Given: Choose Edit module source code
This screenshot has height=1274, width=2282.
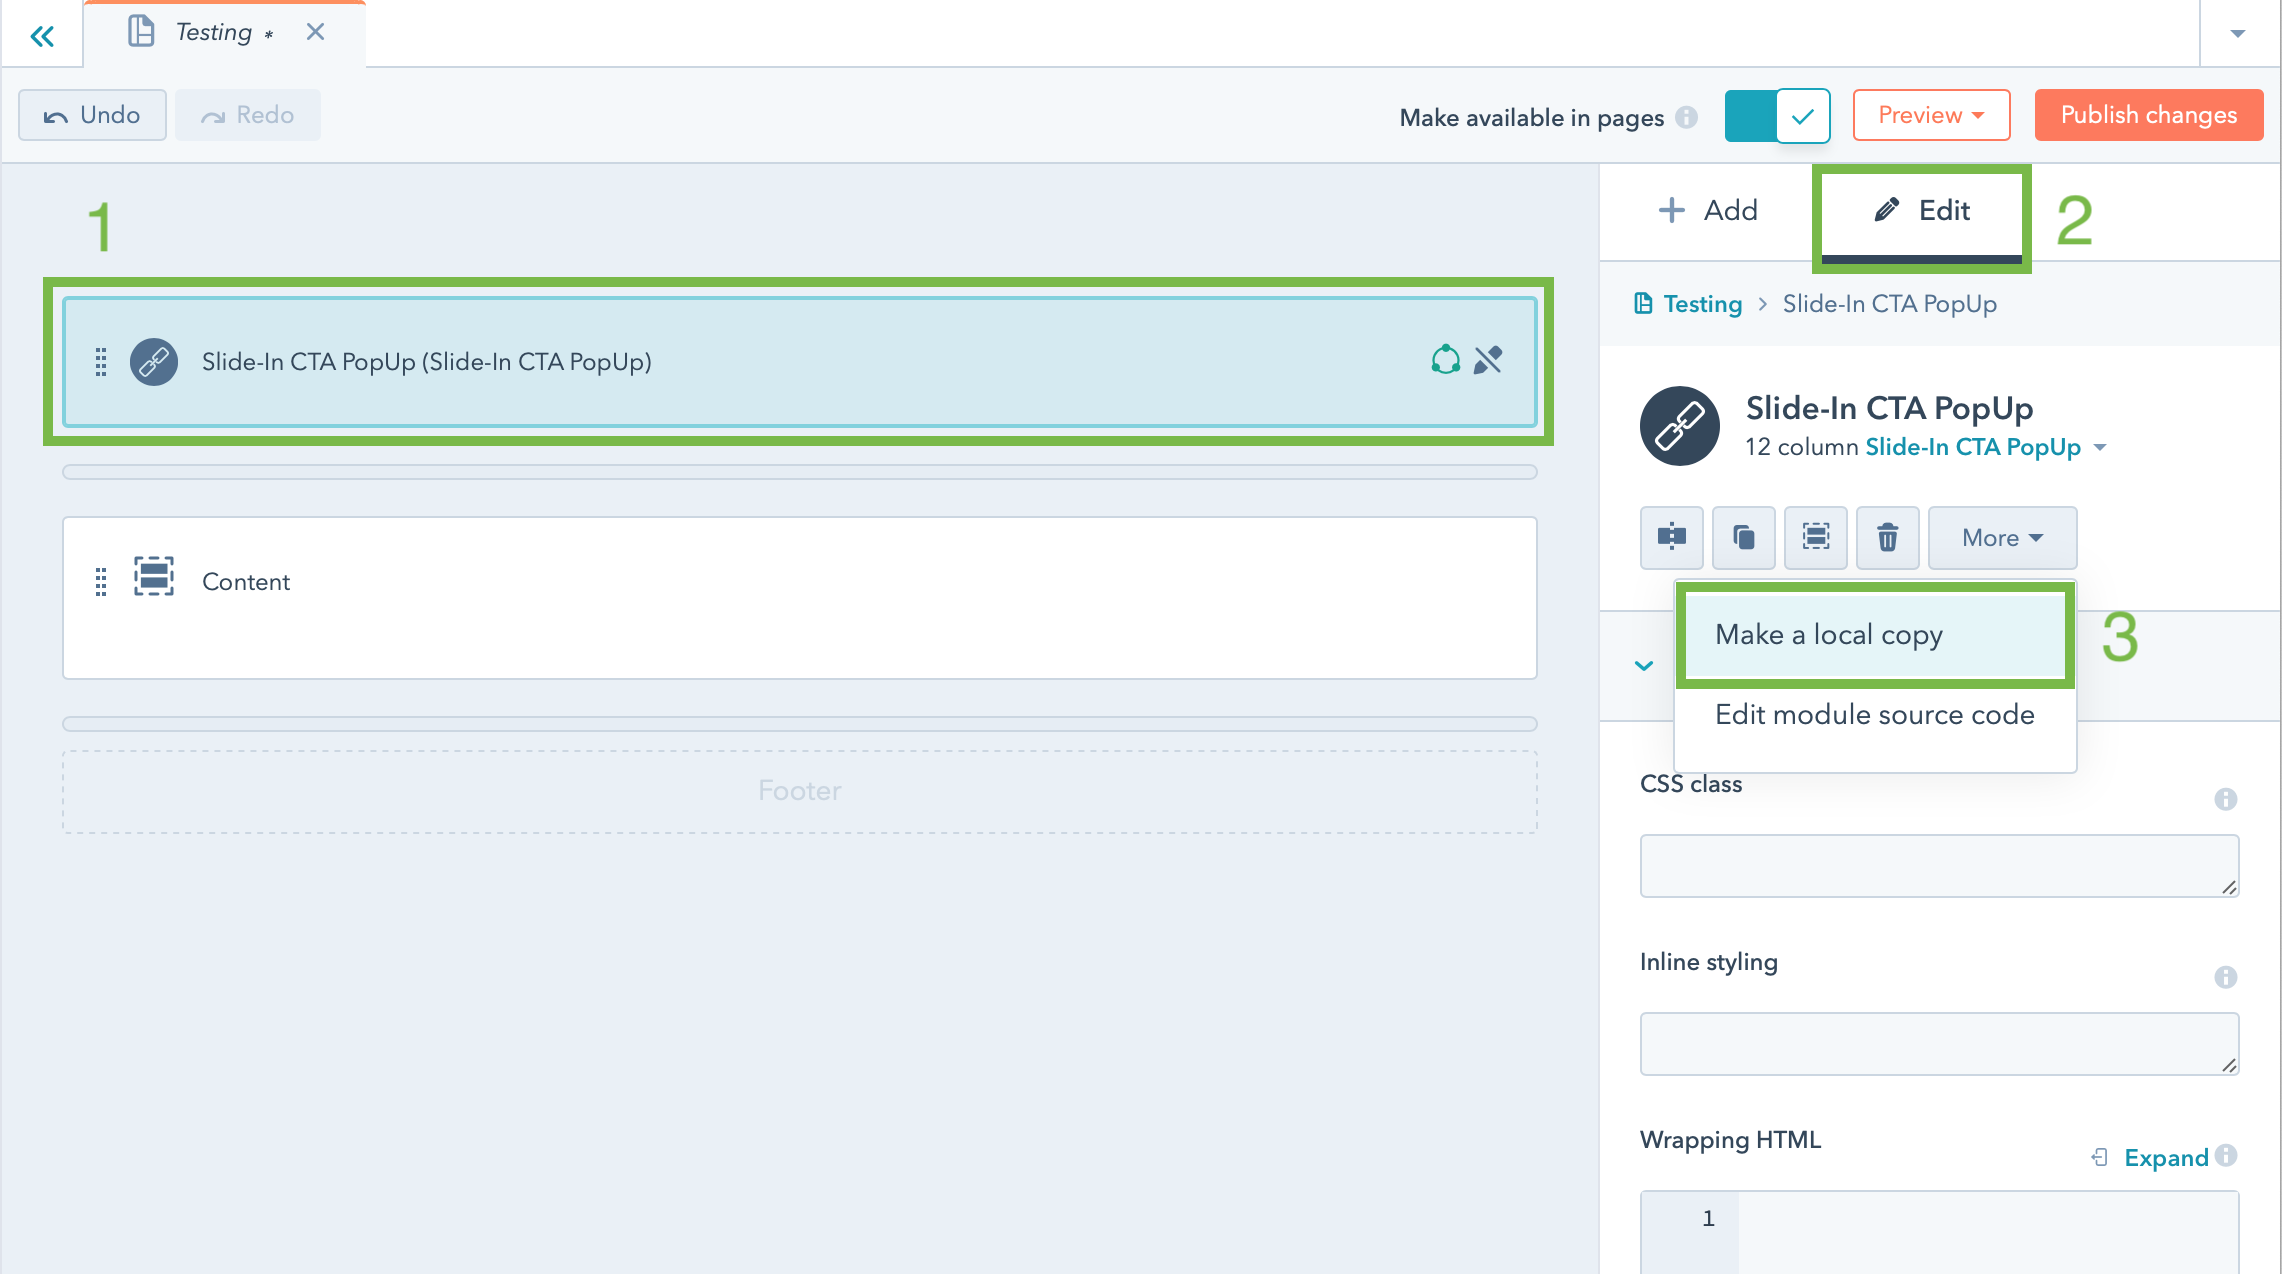Looking at the screenshot, I should 1875,715.
